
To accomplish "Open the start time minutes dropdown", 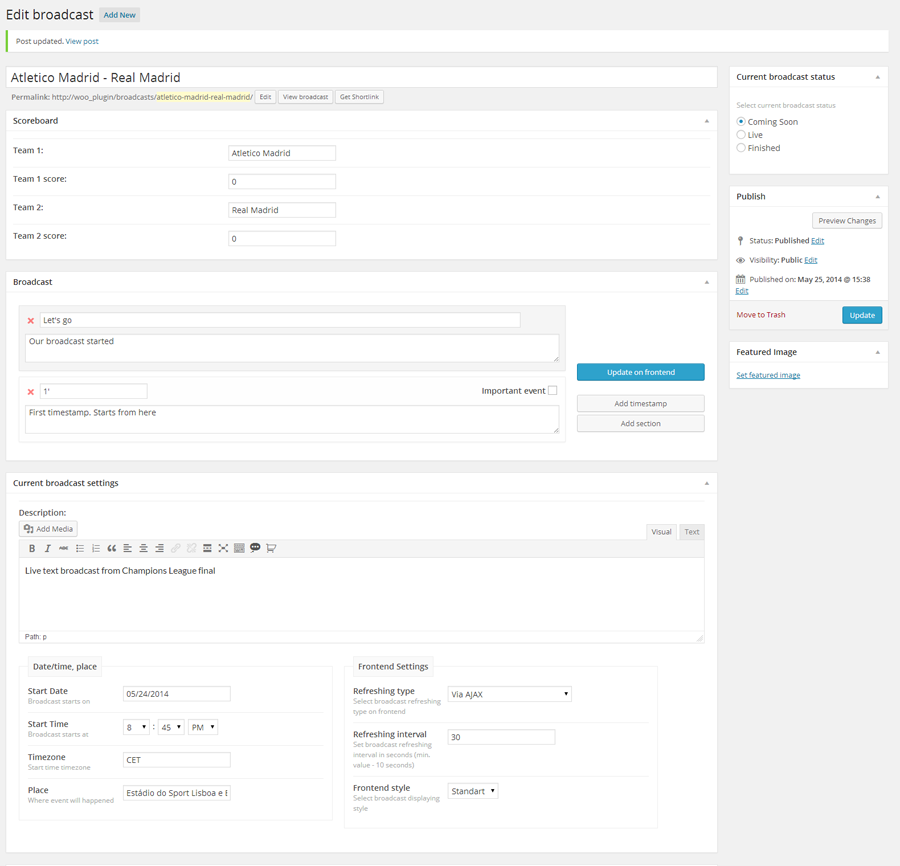I will tap(171, 727).
